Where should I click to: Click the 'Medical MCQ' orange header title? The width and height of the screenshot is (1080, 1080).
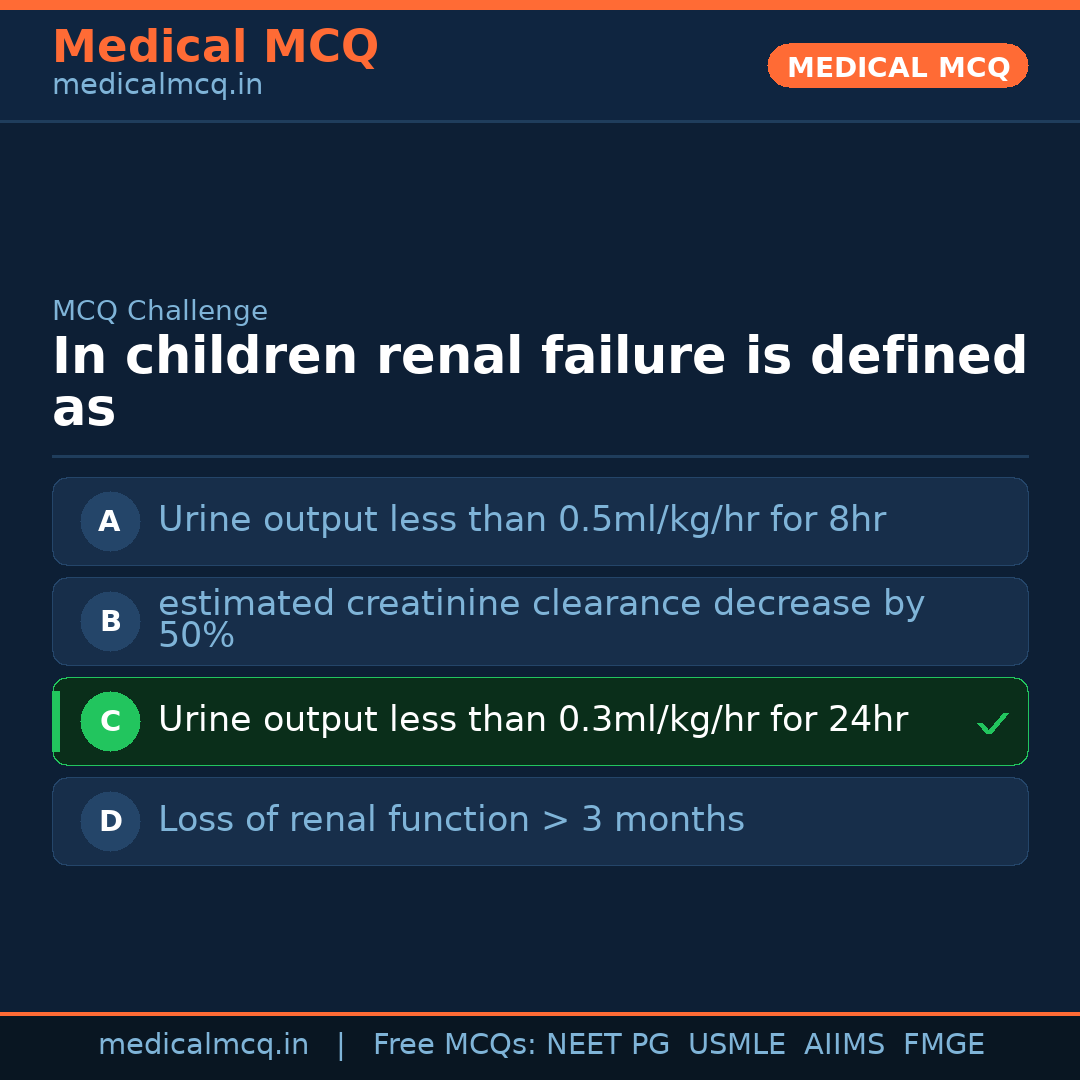[215, 47]
